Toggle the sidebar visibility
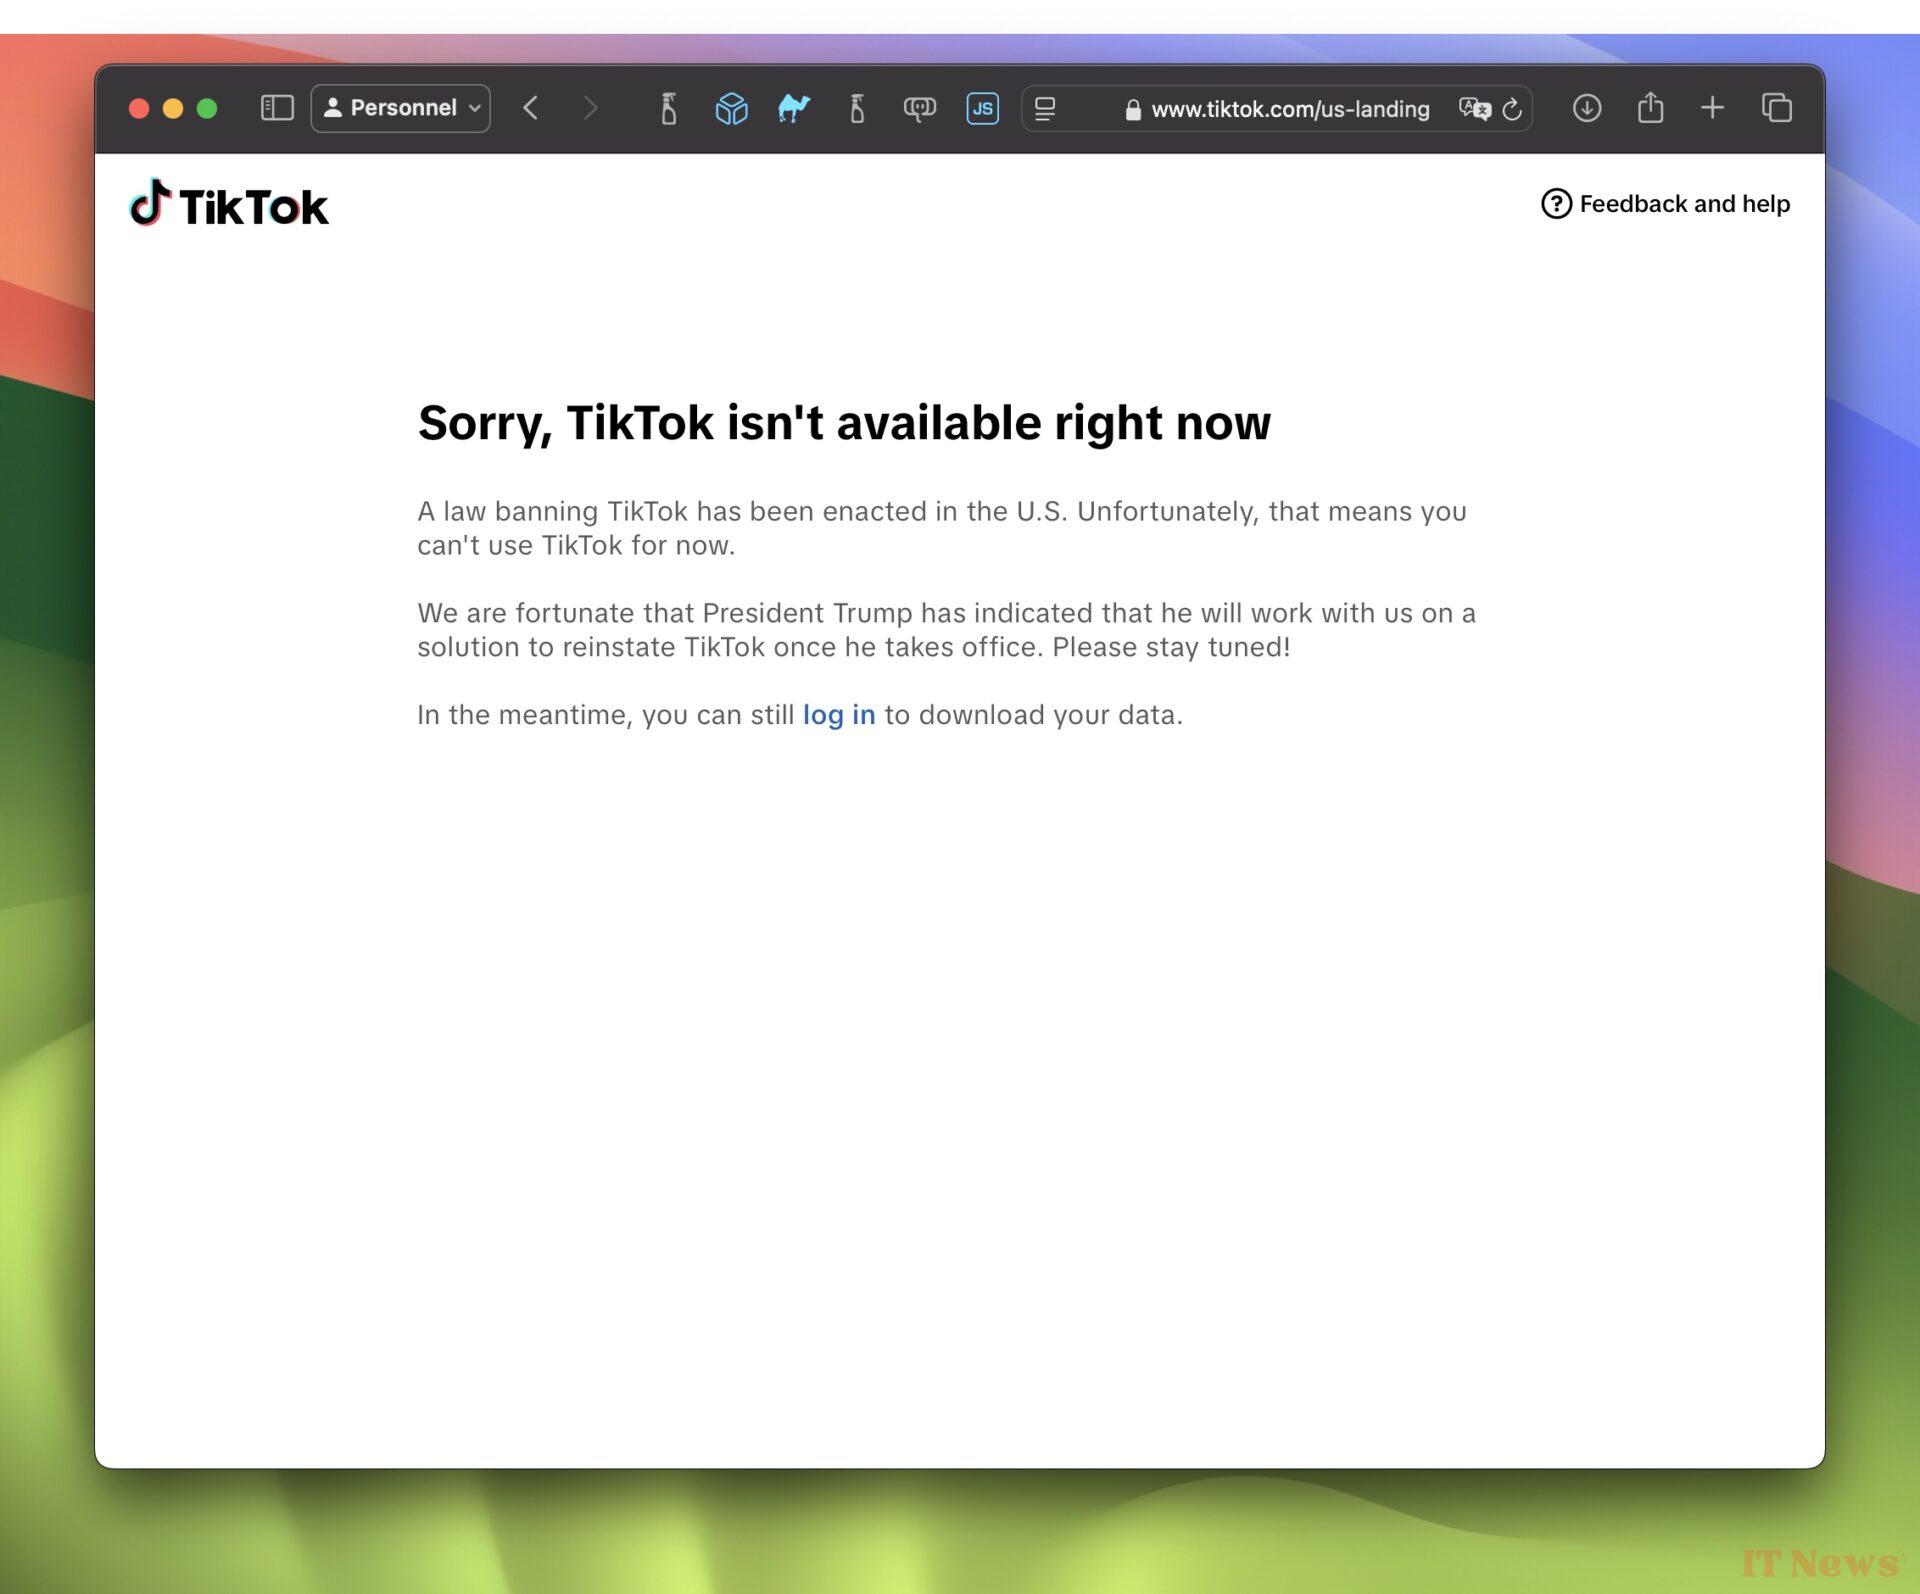 point(277,108)
